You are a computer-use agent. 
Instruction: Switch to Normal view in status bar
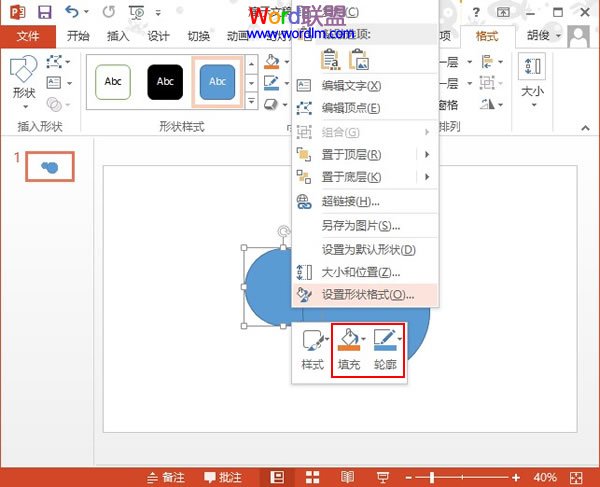pos(277,477)
